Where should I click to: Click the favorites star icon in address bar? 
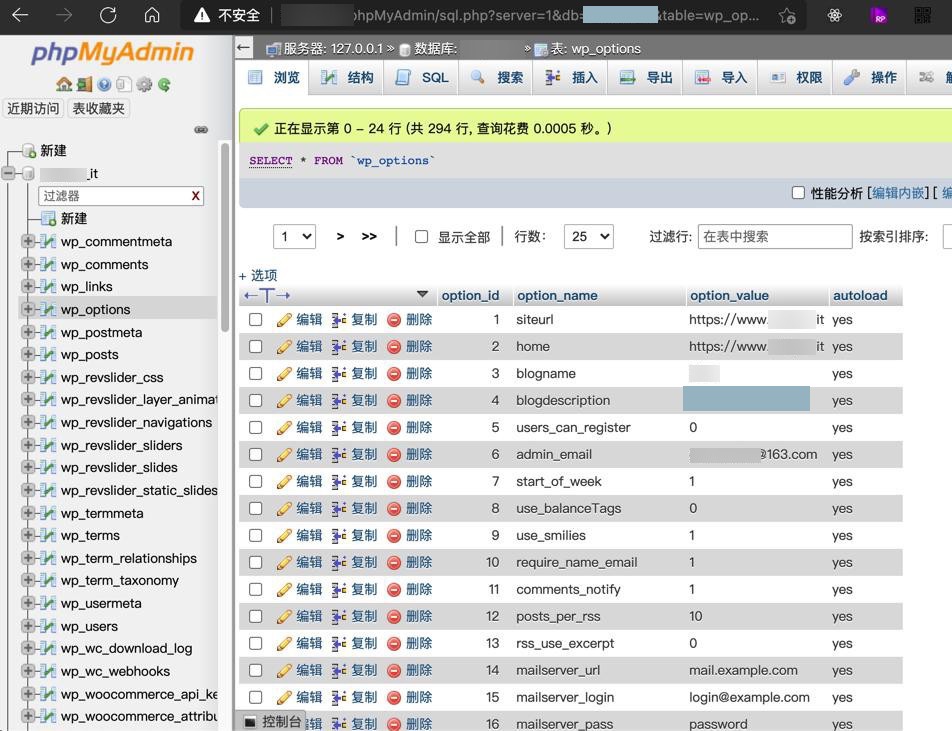(787, 16)
